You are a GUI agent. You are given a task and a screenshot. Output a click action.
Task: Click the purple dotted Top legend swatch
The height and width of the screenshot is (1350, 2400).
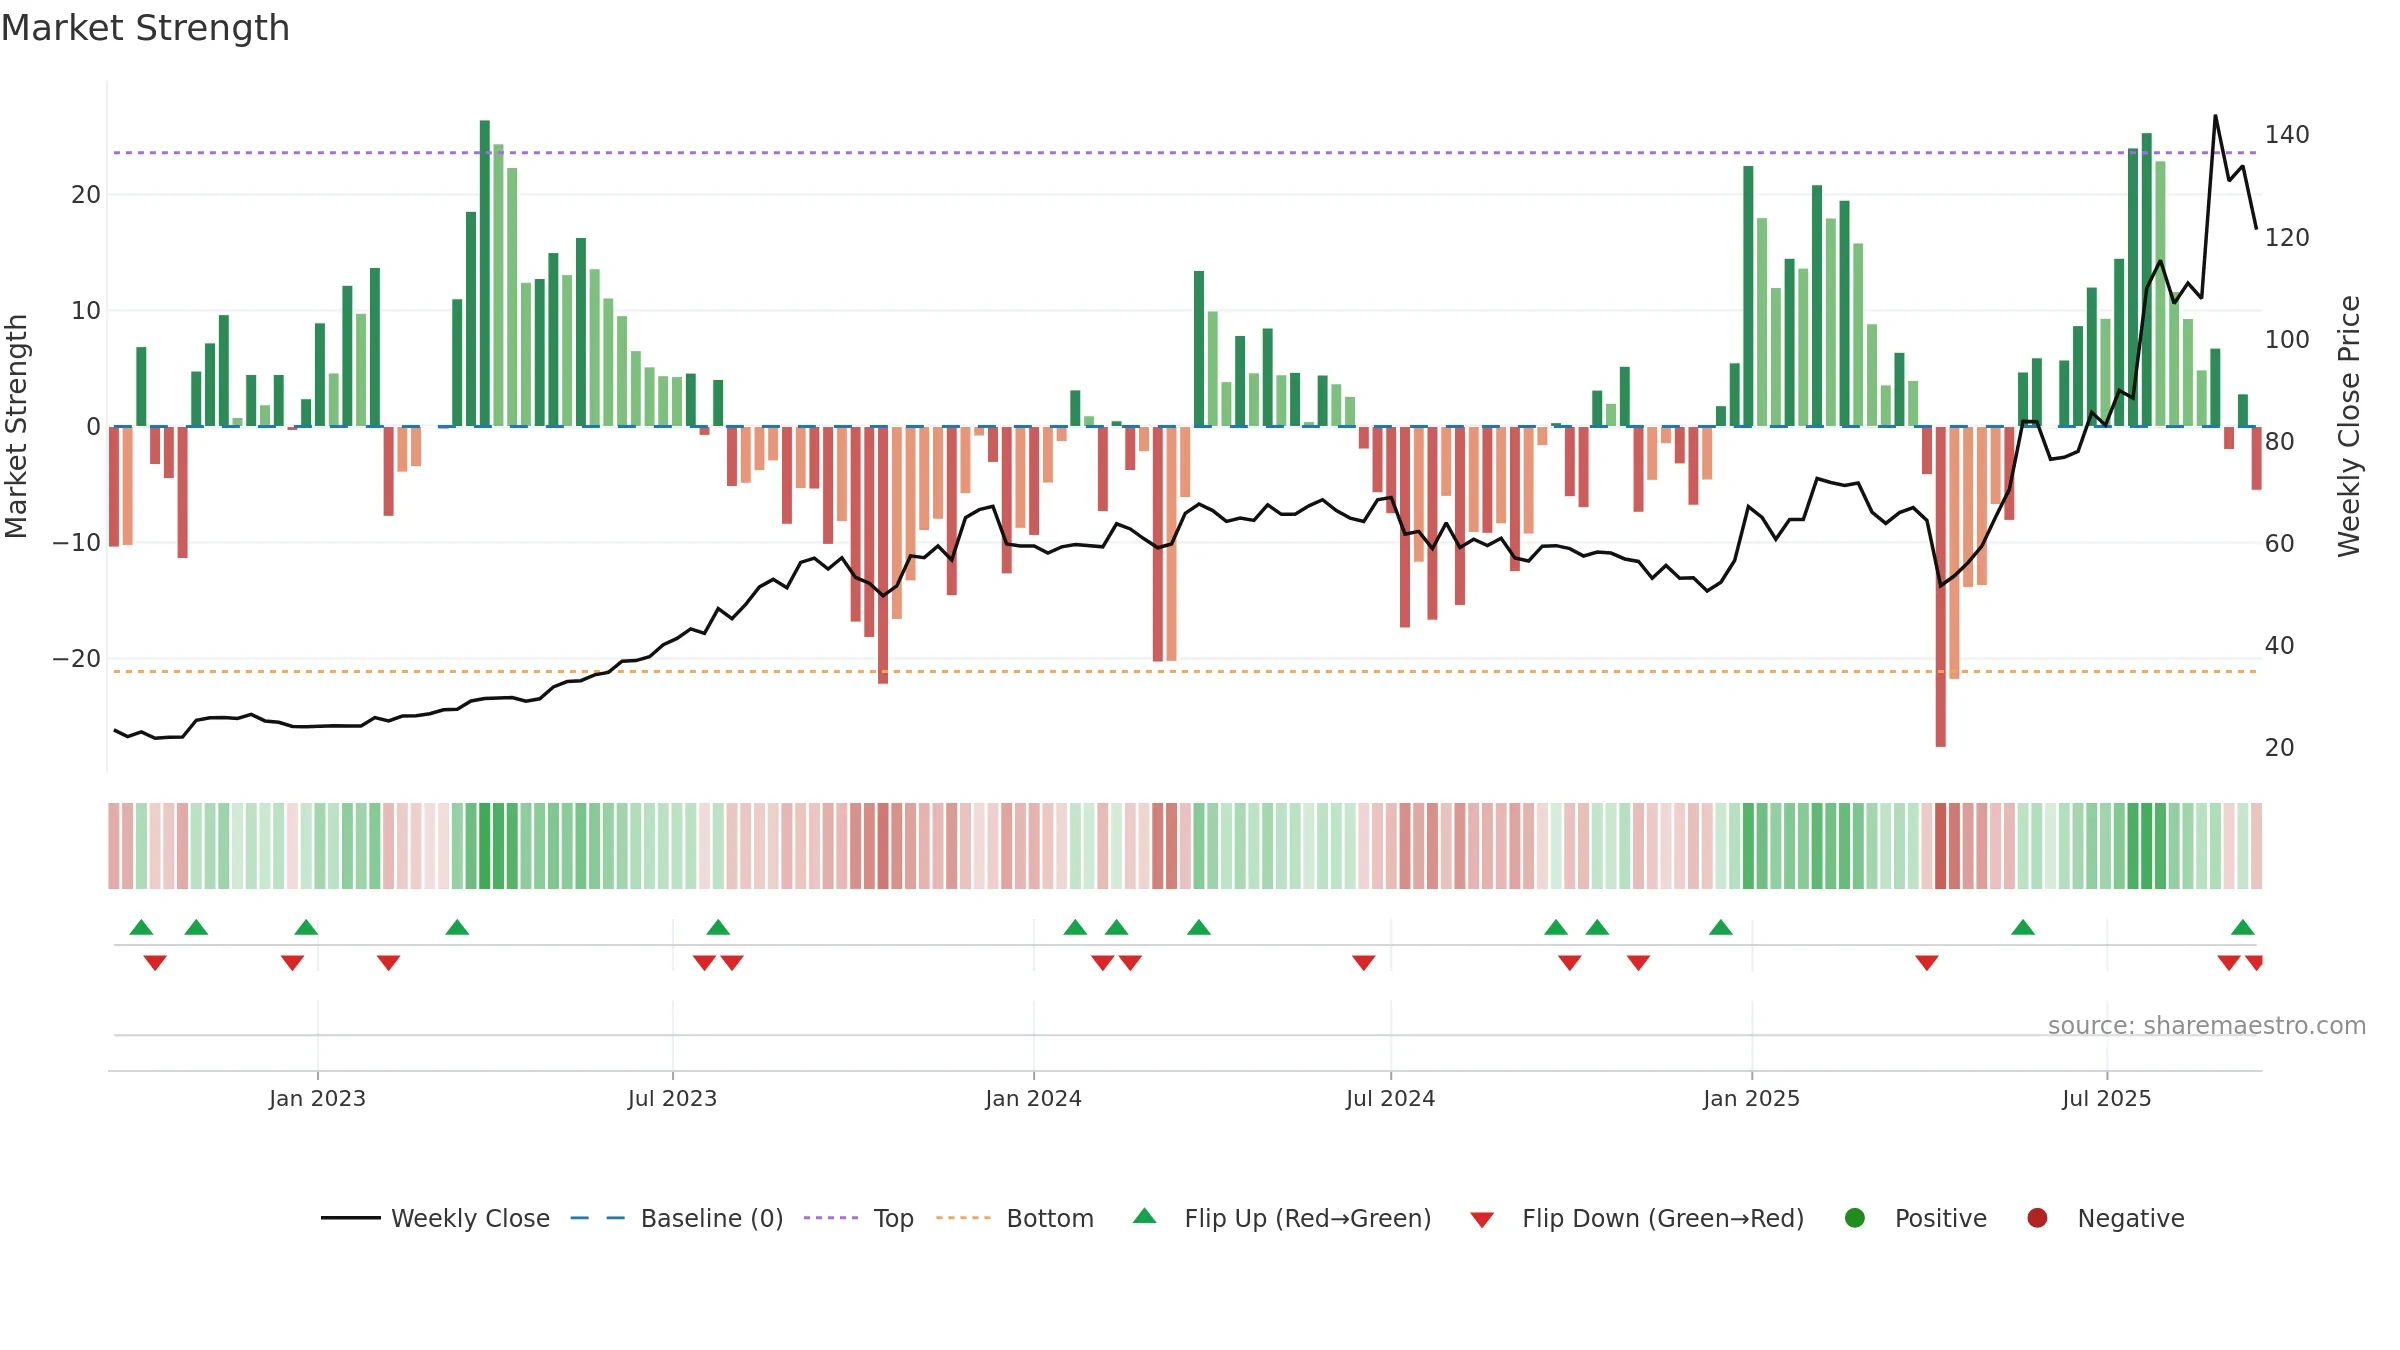pyautogui.click(x=831, y=1218)
